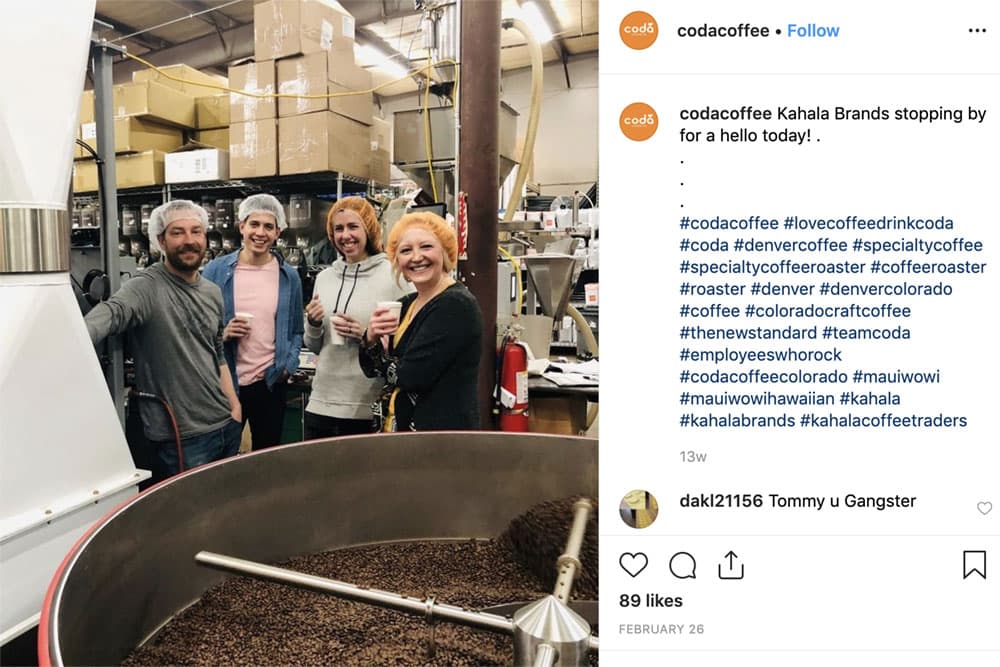The height and width of the screenshot is (667, 1000).
Task: Open the codacoffee username in header
Action: 723,31
